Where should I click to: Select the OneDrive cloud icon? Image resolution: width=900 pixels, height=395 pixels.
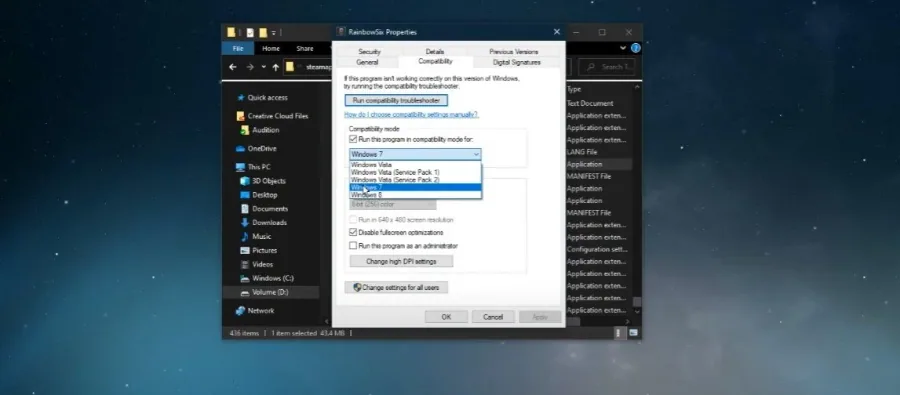pyautogui.click(x=241, y=149)
